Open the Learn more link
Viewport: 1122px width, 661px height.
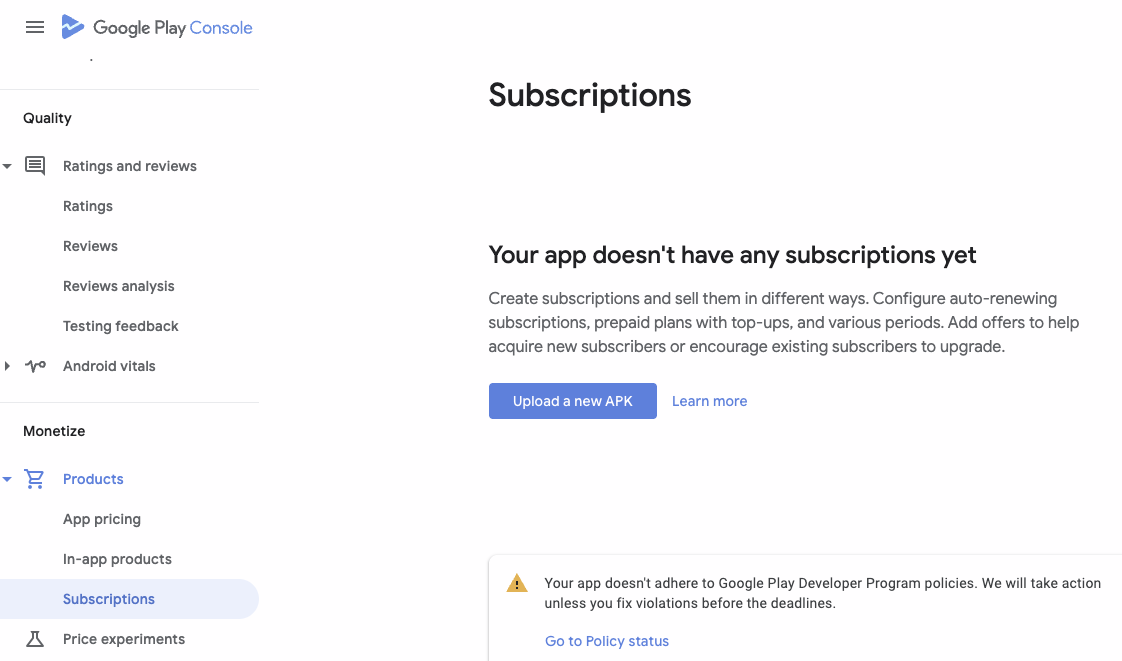[709, 401]
